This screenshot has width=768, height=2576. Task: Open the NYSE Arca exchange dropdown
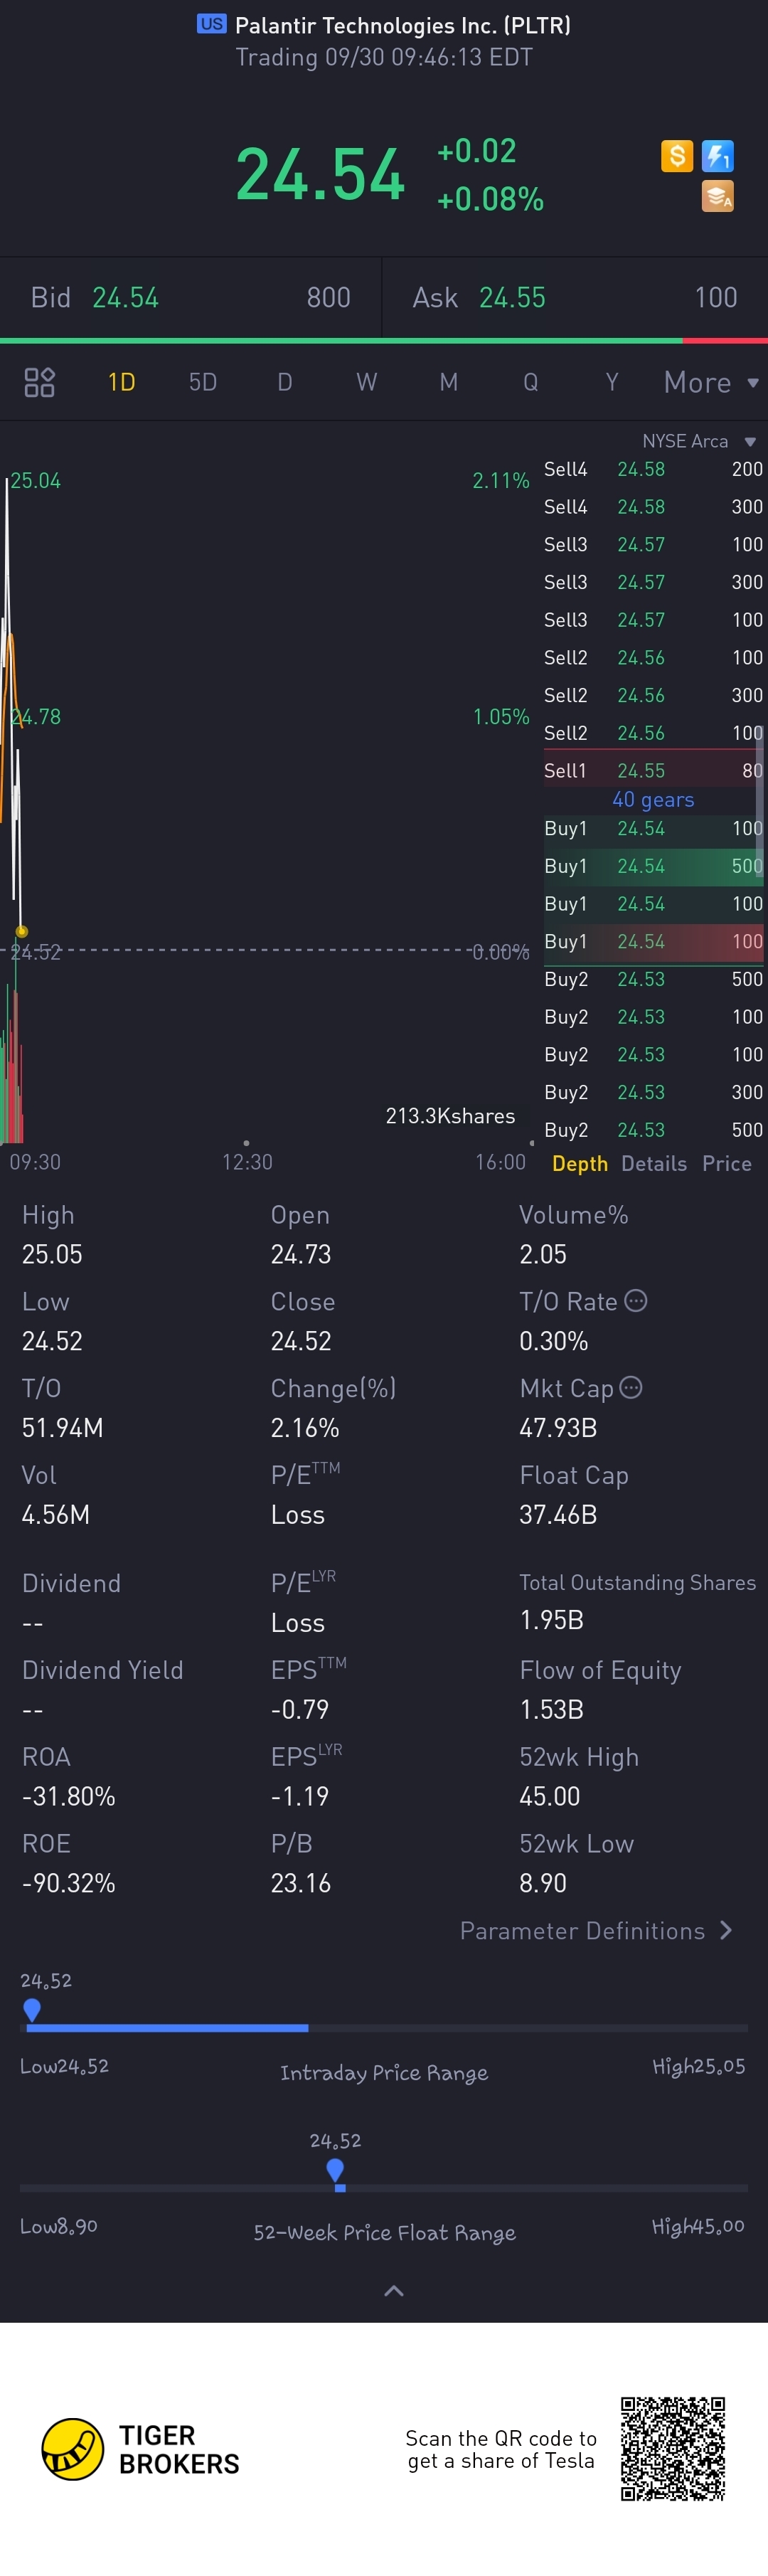pos(699,441)
